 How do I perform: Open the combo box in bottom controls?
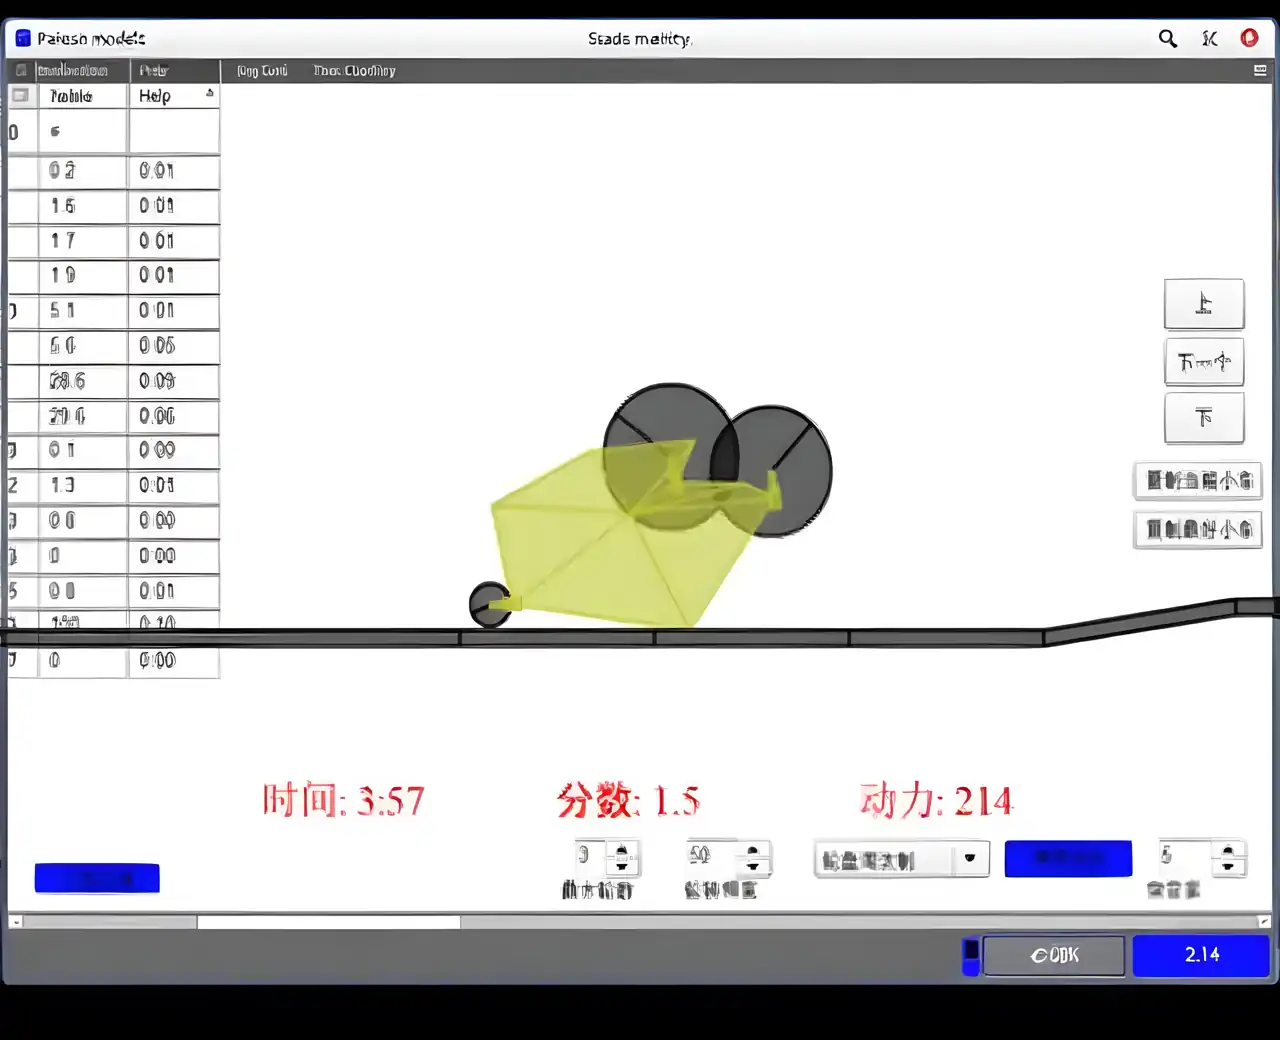pos(902,859)
